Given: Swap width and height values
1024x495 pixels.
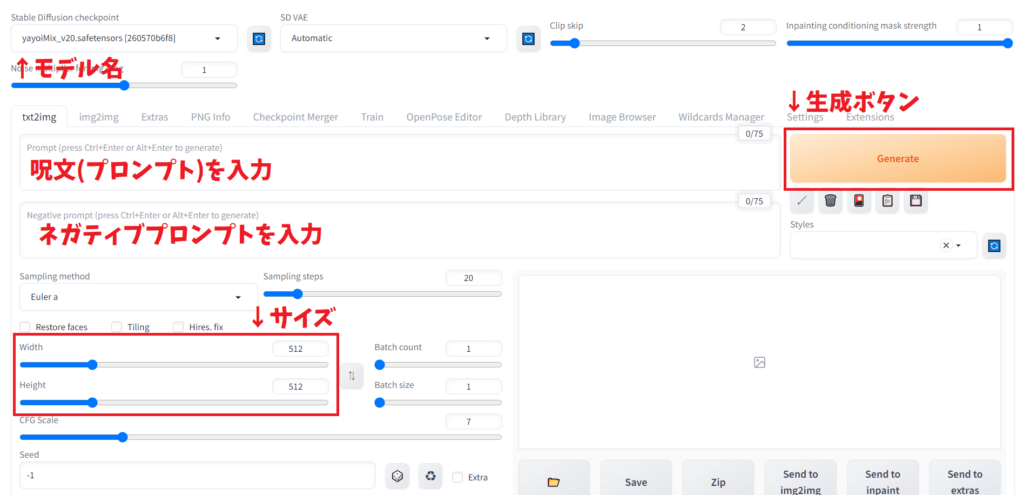Looking at the screenshot, I should pos(352,375).
